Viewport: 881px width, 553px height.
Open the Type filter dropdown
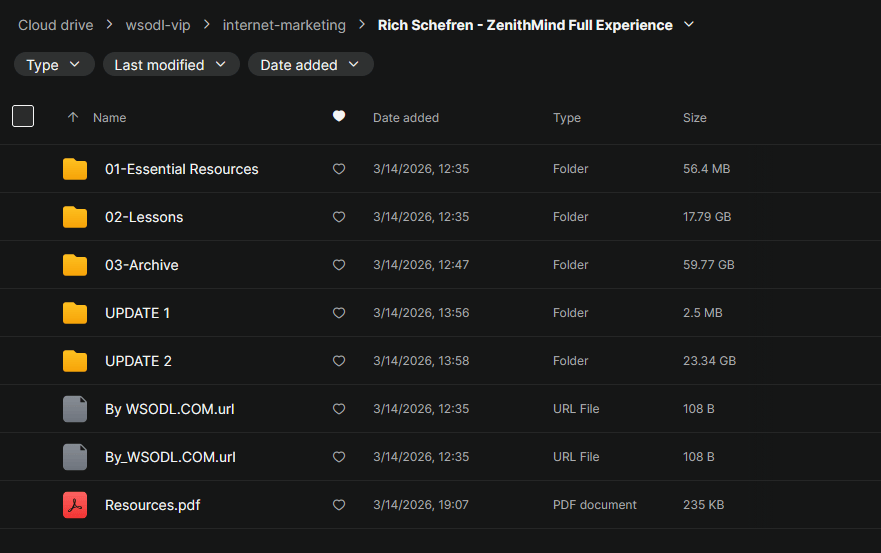(x=54, y=65)
